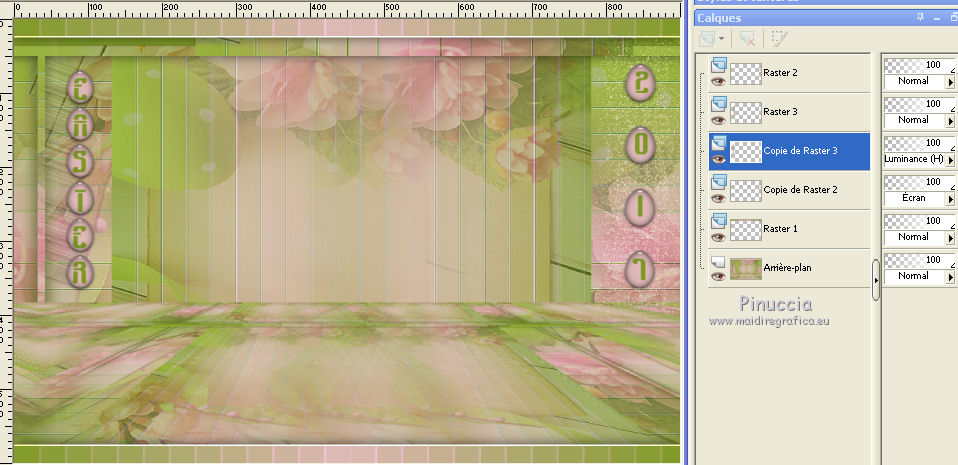Click the letter E egg at the top of EASTER
The width and height of the screenshot is (958, 465).
tap(79, 87)
